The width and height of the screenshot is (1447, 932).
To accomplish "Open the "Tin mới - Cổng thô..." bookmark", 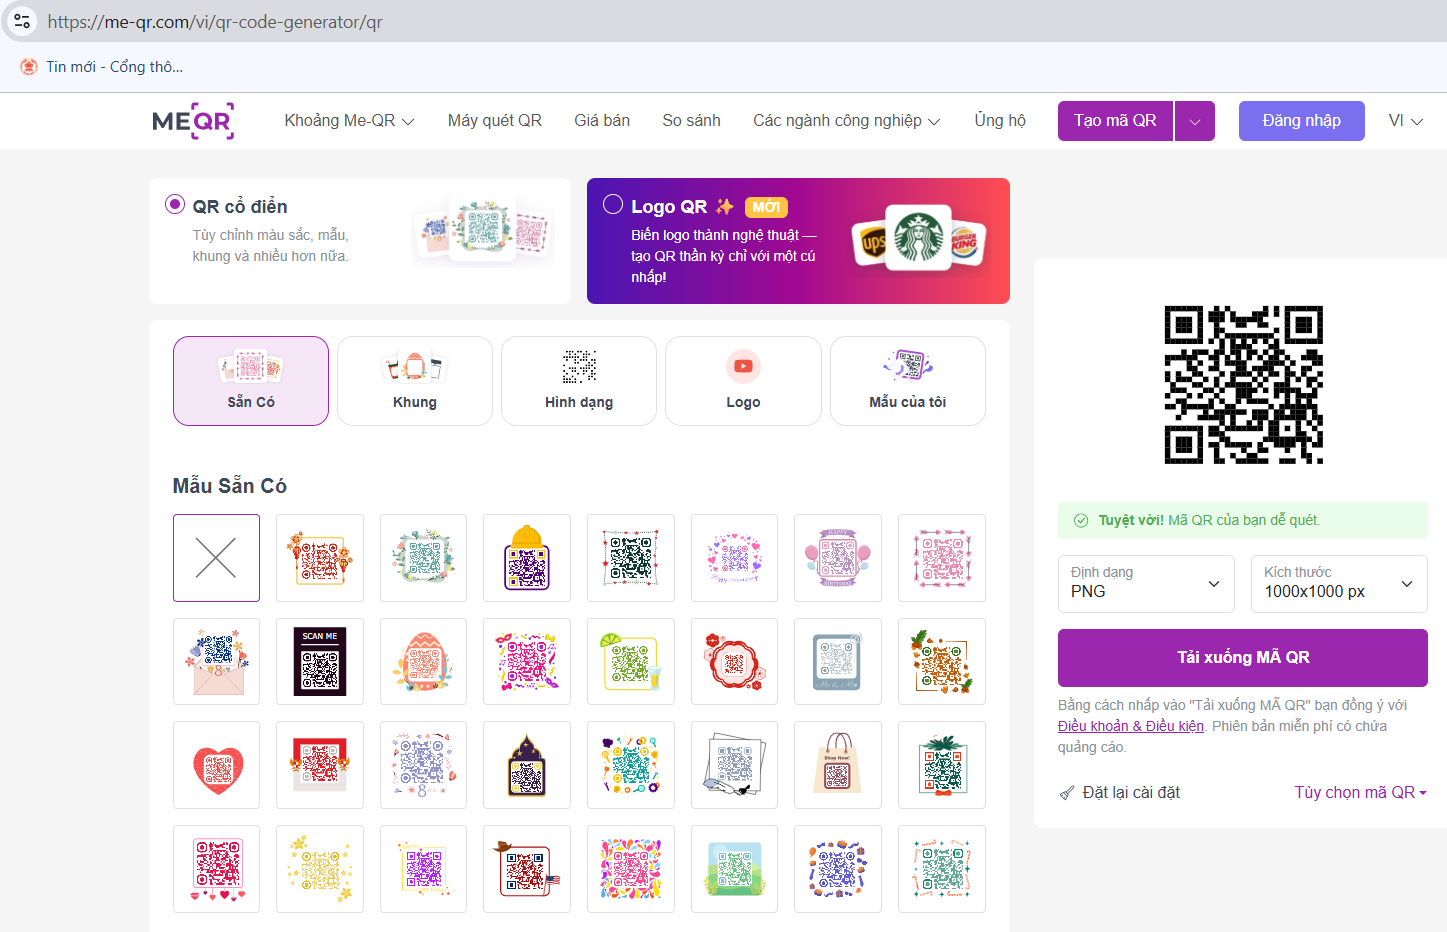I will tap(101, 67).
